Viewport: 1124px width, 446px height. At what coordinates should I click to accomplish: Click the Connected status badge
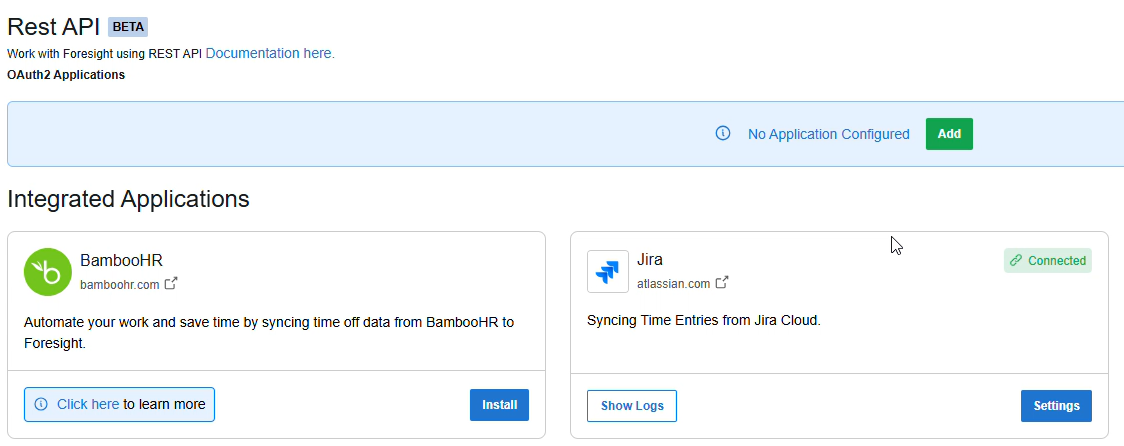pyautogui.click(x=1047, y=261)
